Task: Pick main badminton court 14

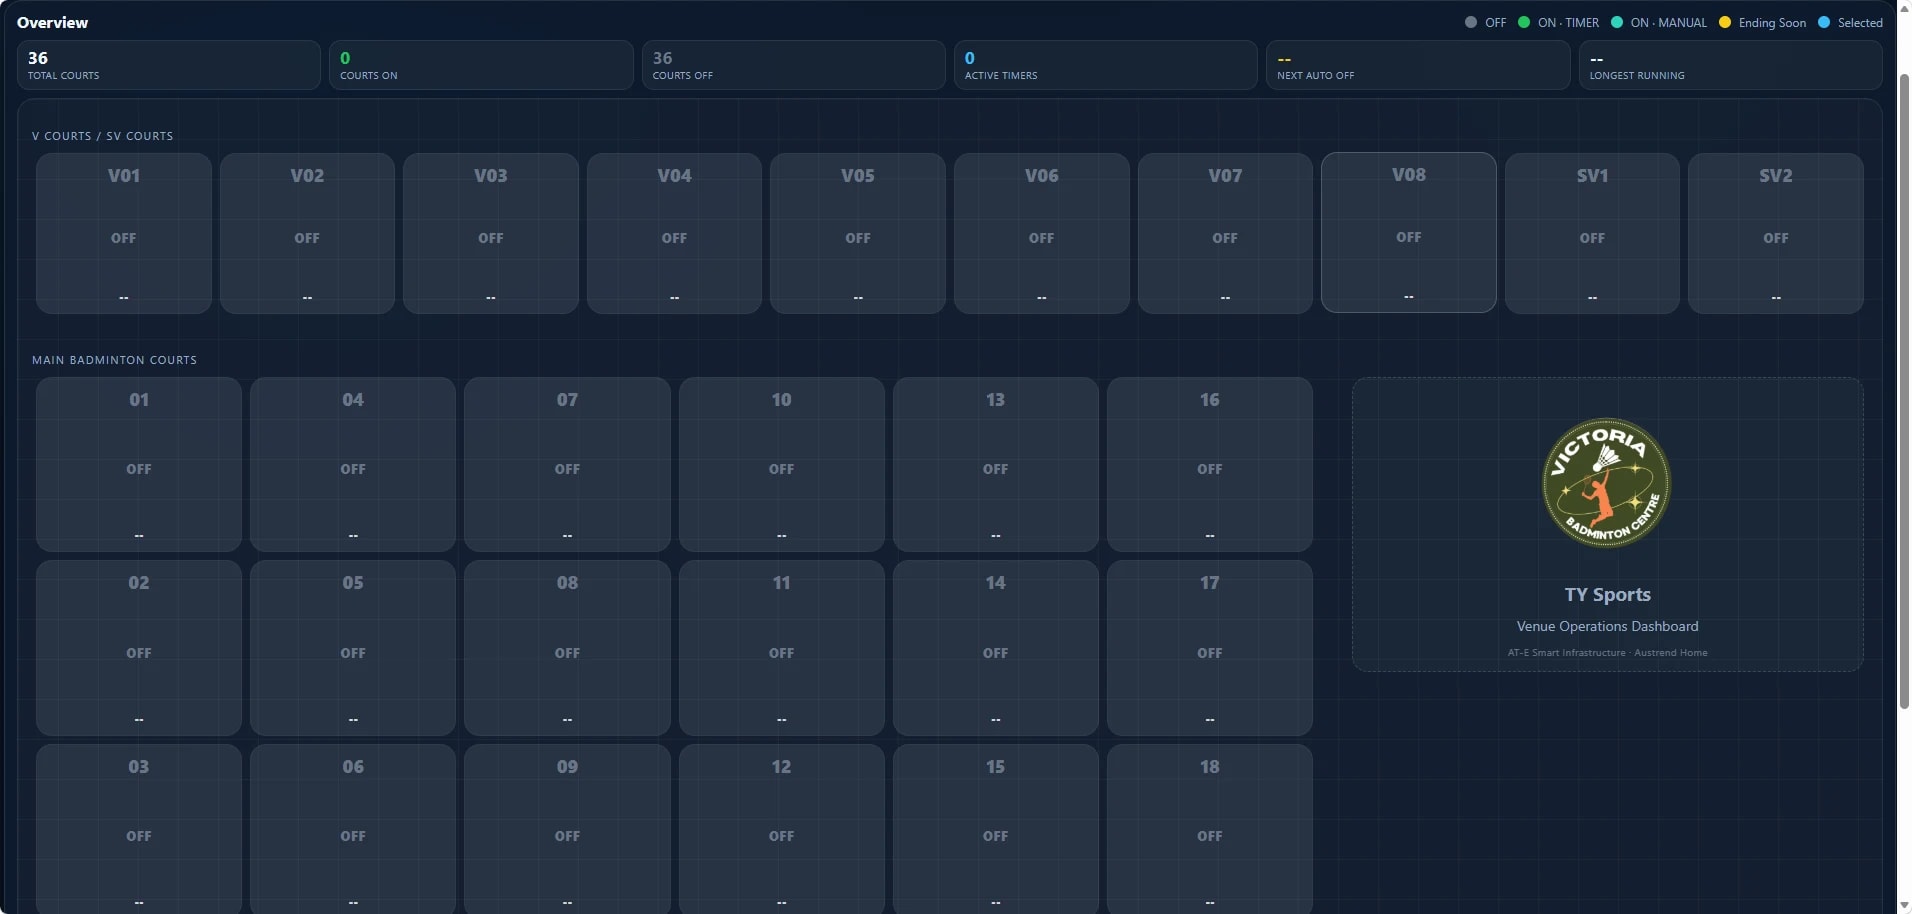Action: pyautogui.click(x=995, y=648)
